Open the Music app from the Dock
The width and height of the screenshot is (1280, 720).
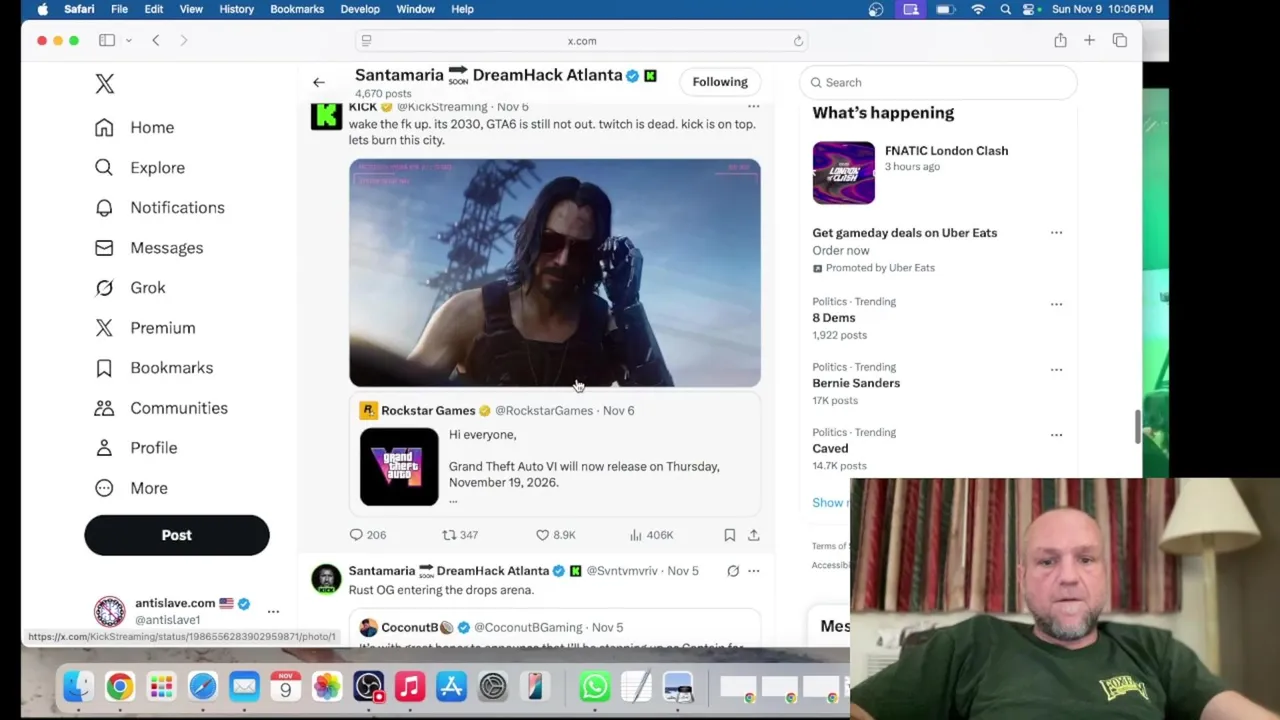point(409,686)
